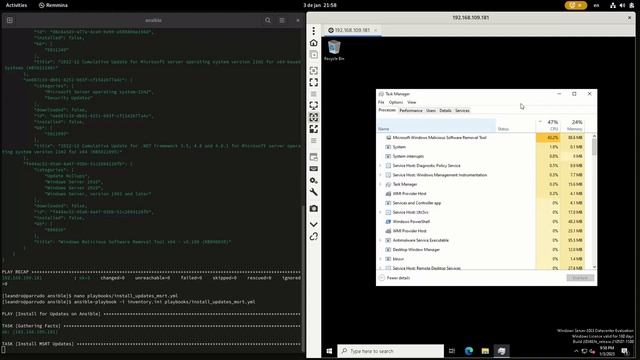The width and height of the screenshot is (640, 360).
Task: Minimize Remmina window with down chevron
Action: [313, 224]
